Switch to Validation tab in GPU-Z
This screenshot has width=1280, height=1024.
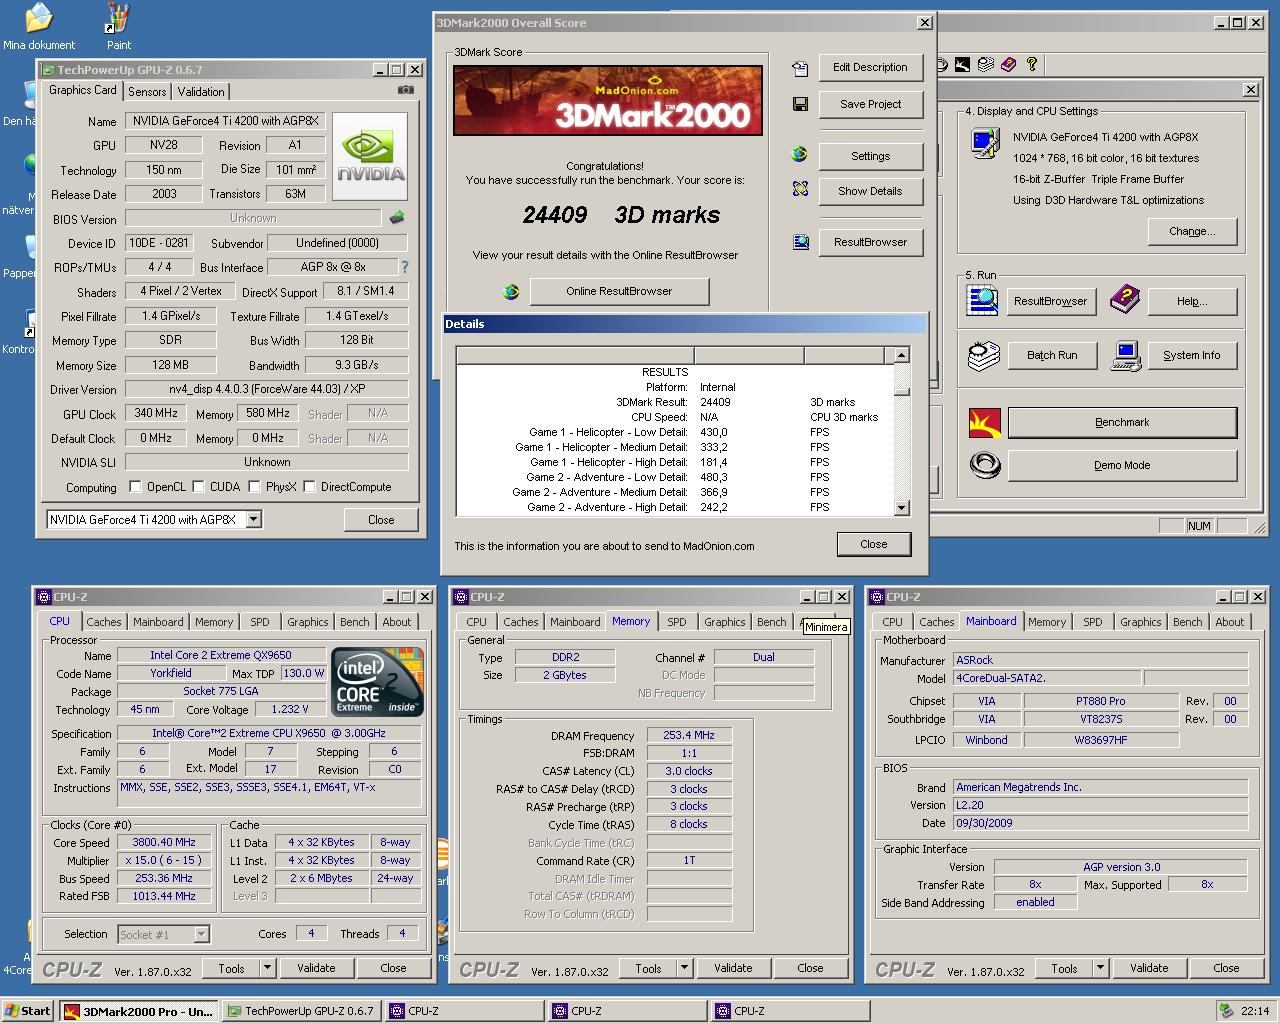click(x=201, y=92)
